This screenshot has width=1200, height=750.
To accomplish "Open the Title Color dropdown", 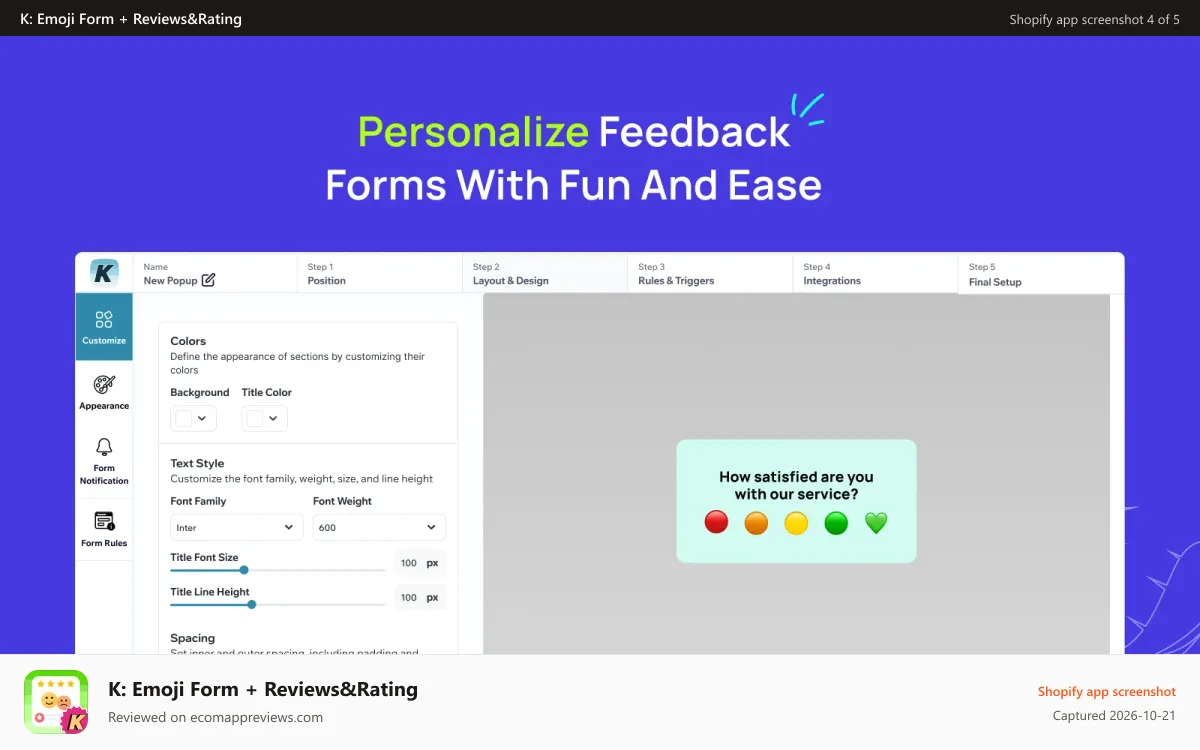I will coord(264,418).
